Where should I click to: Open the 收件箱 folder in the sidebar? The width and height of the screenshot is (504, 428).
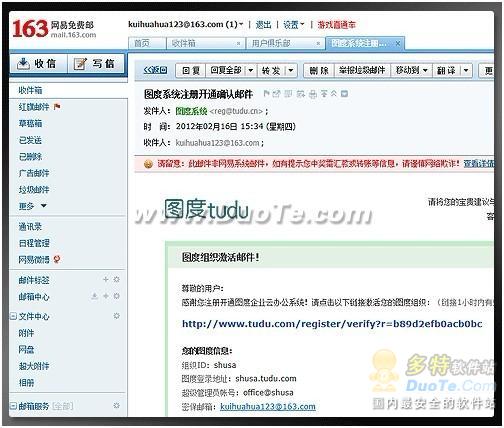[30, 90]
